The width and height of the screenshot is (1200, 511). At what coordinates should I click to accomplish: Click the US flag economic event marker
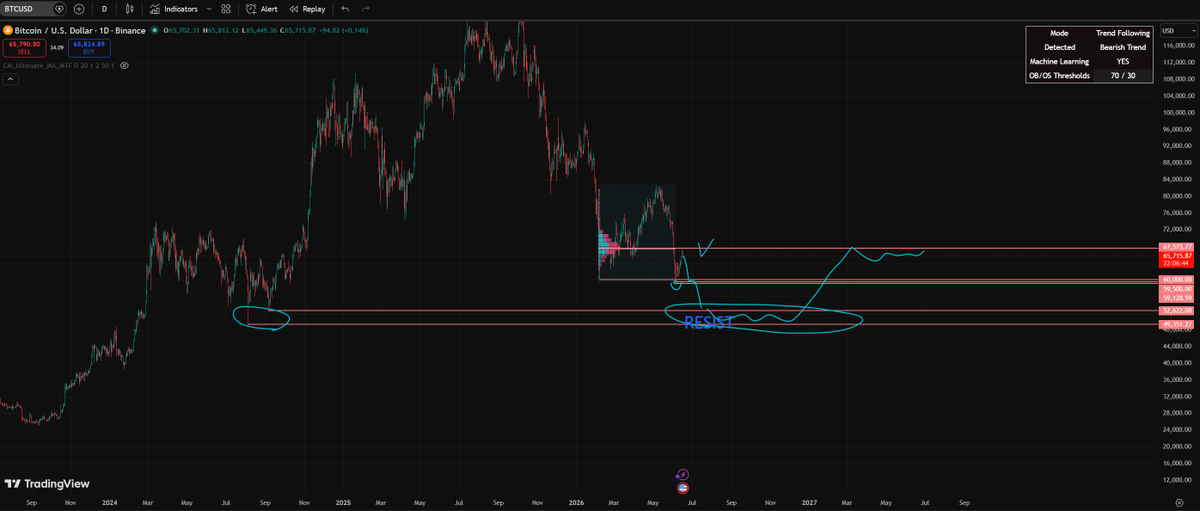[x=682, y=487]
